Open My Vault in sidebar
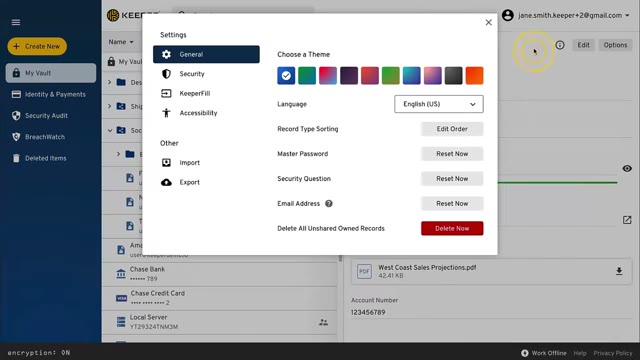Screen dimensions: 640x360 [51, 73]
